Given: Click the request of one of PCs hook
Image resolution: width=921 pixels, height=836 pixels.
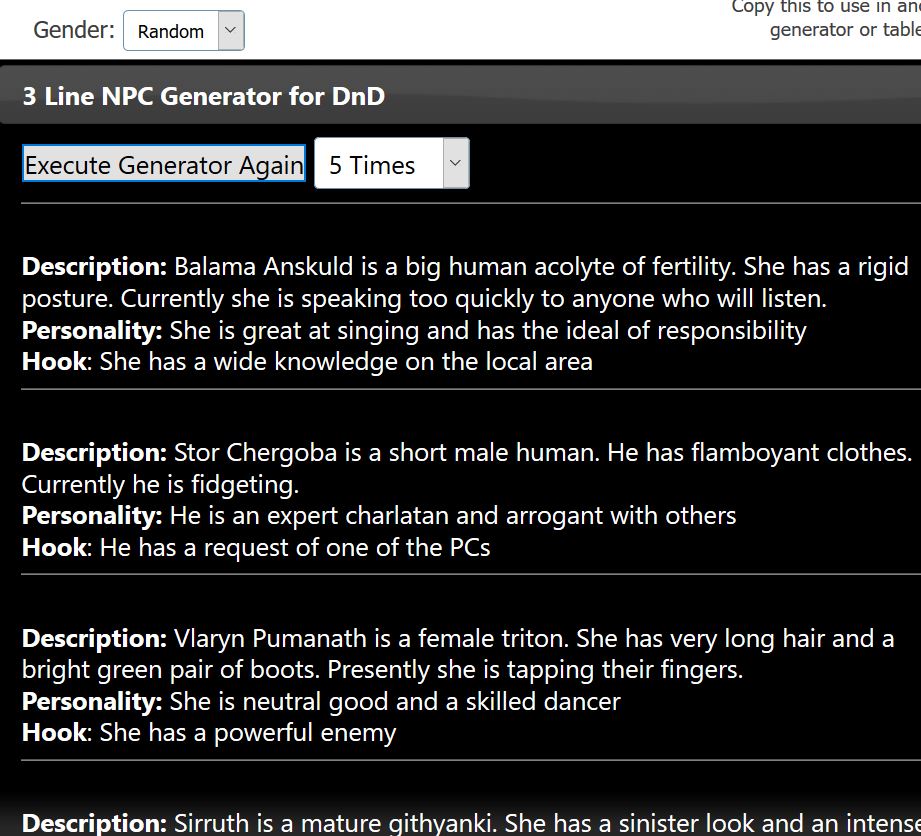Looking at the screenshot, I should [256, 548].
